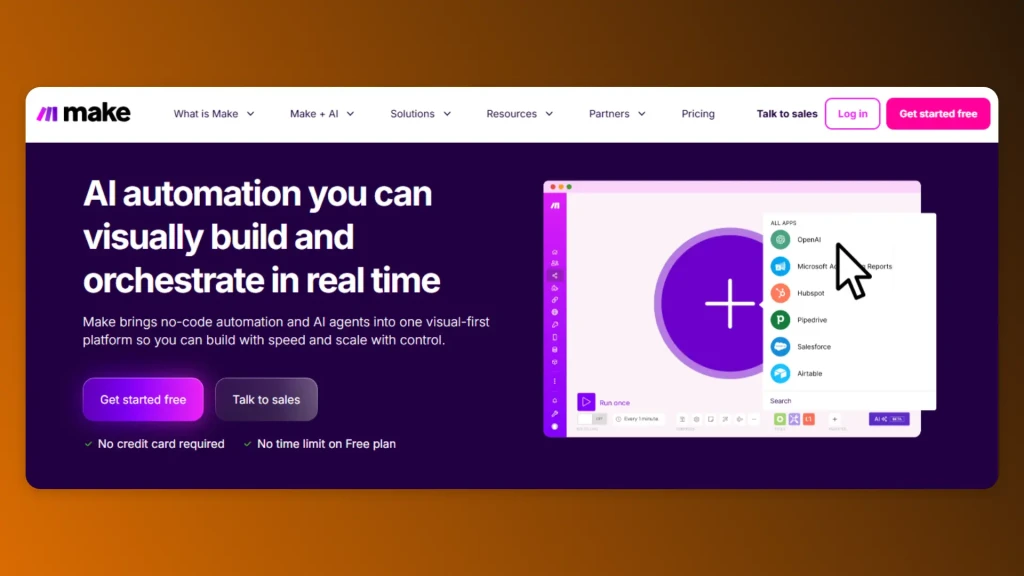This screenshot has width=1024, height=576.
Task: Expand the Solutions navigation dropdown
Action: tap(419, 113)
